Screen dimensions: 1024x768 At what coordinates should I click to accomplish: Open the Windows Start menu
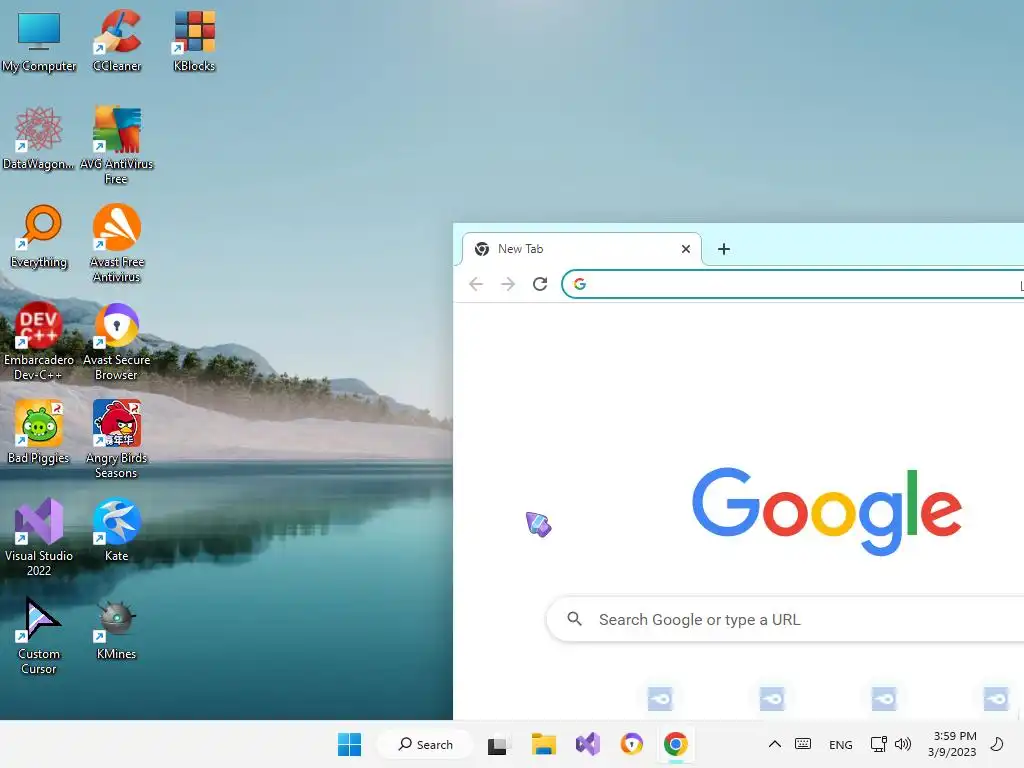349,744
